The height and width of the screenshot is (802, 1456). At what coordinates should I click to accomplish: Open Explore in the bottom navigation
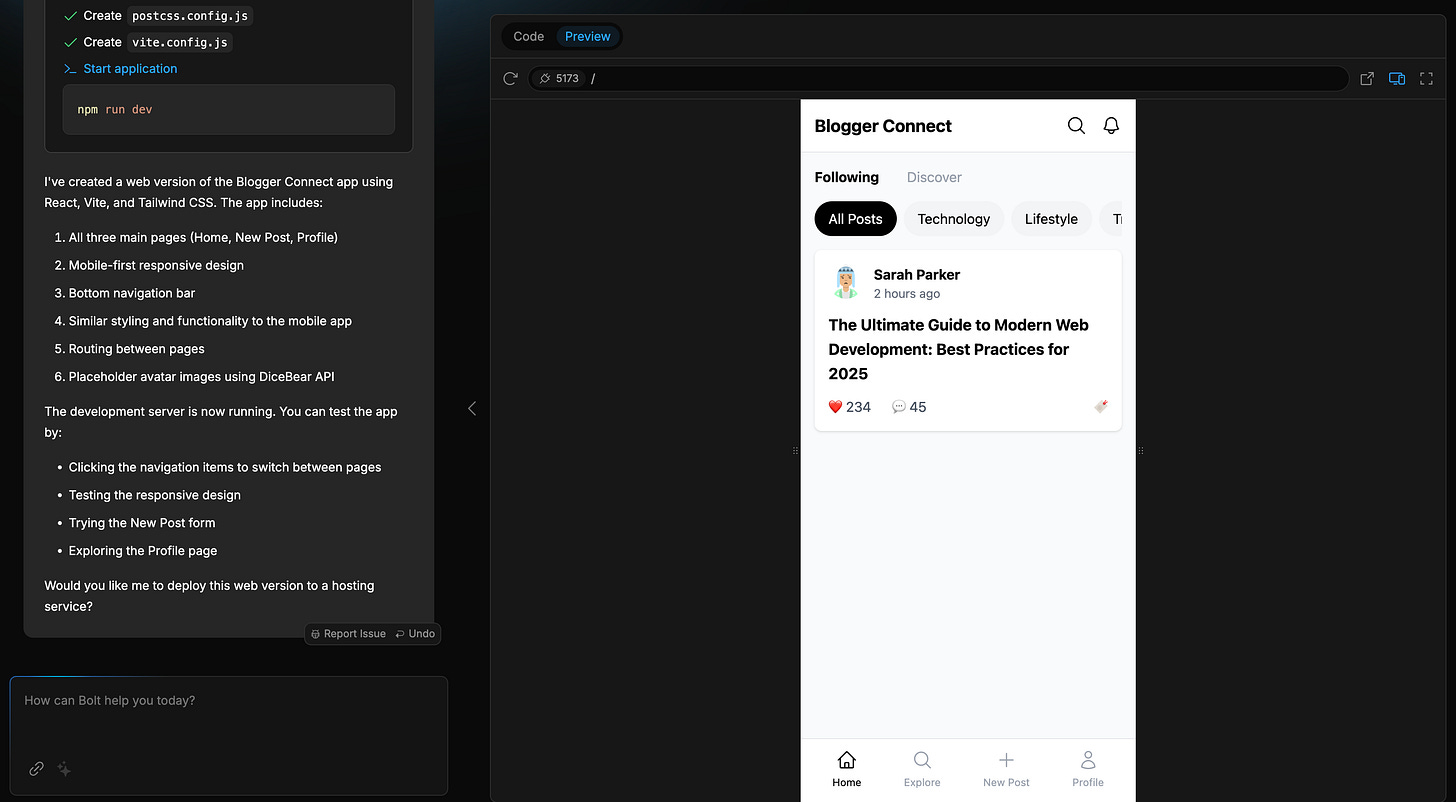[x=922, y=769]
